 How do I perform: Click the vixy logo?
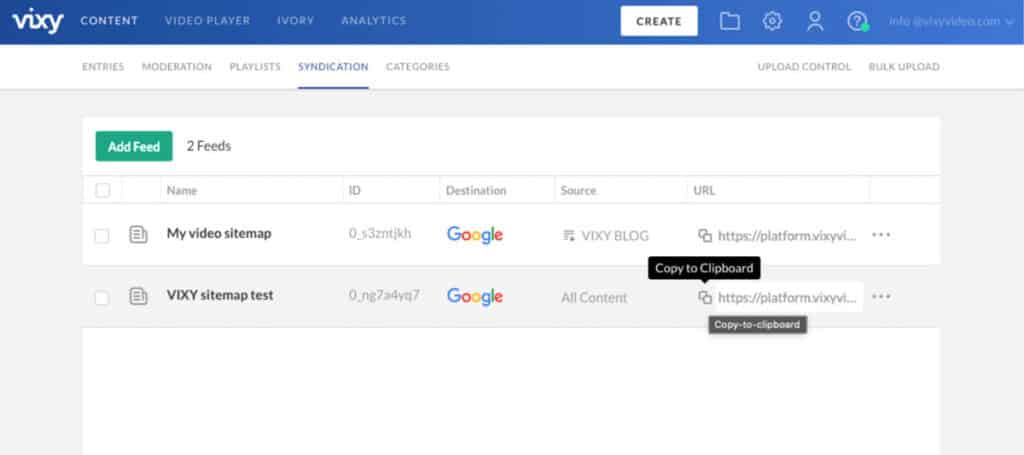click(38, 20)
